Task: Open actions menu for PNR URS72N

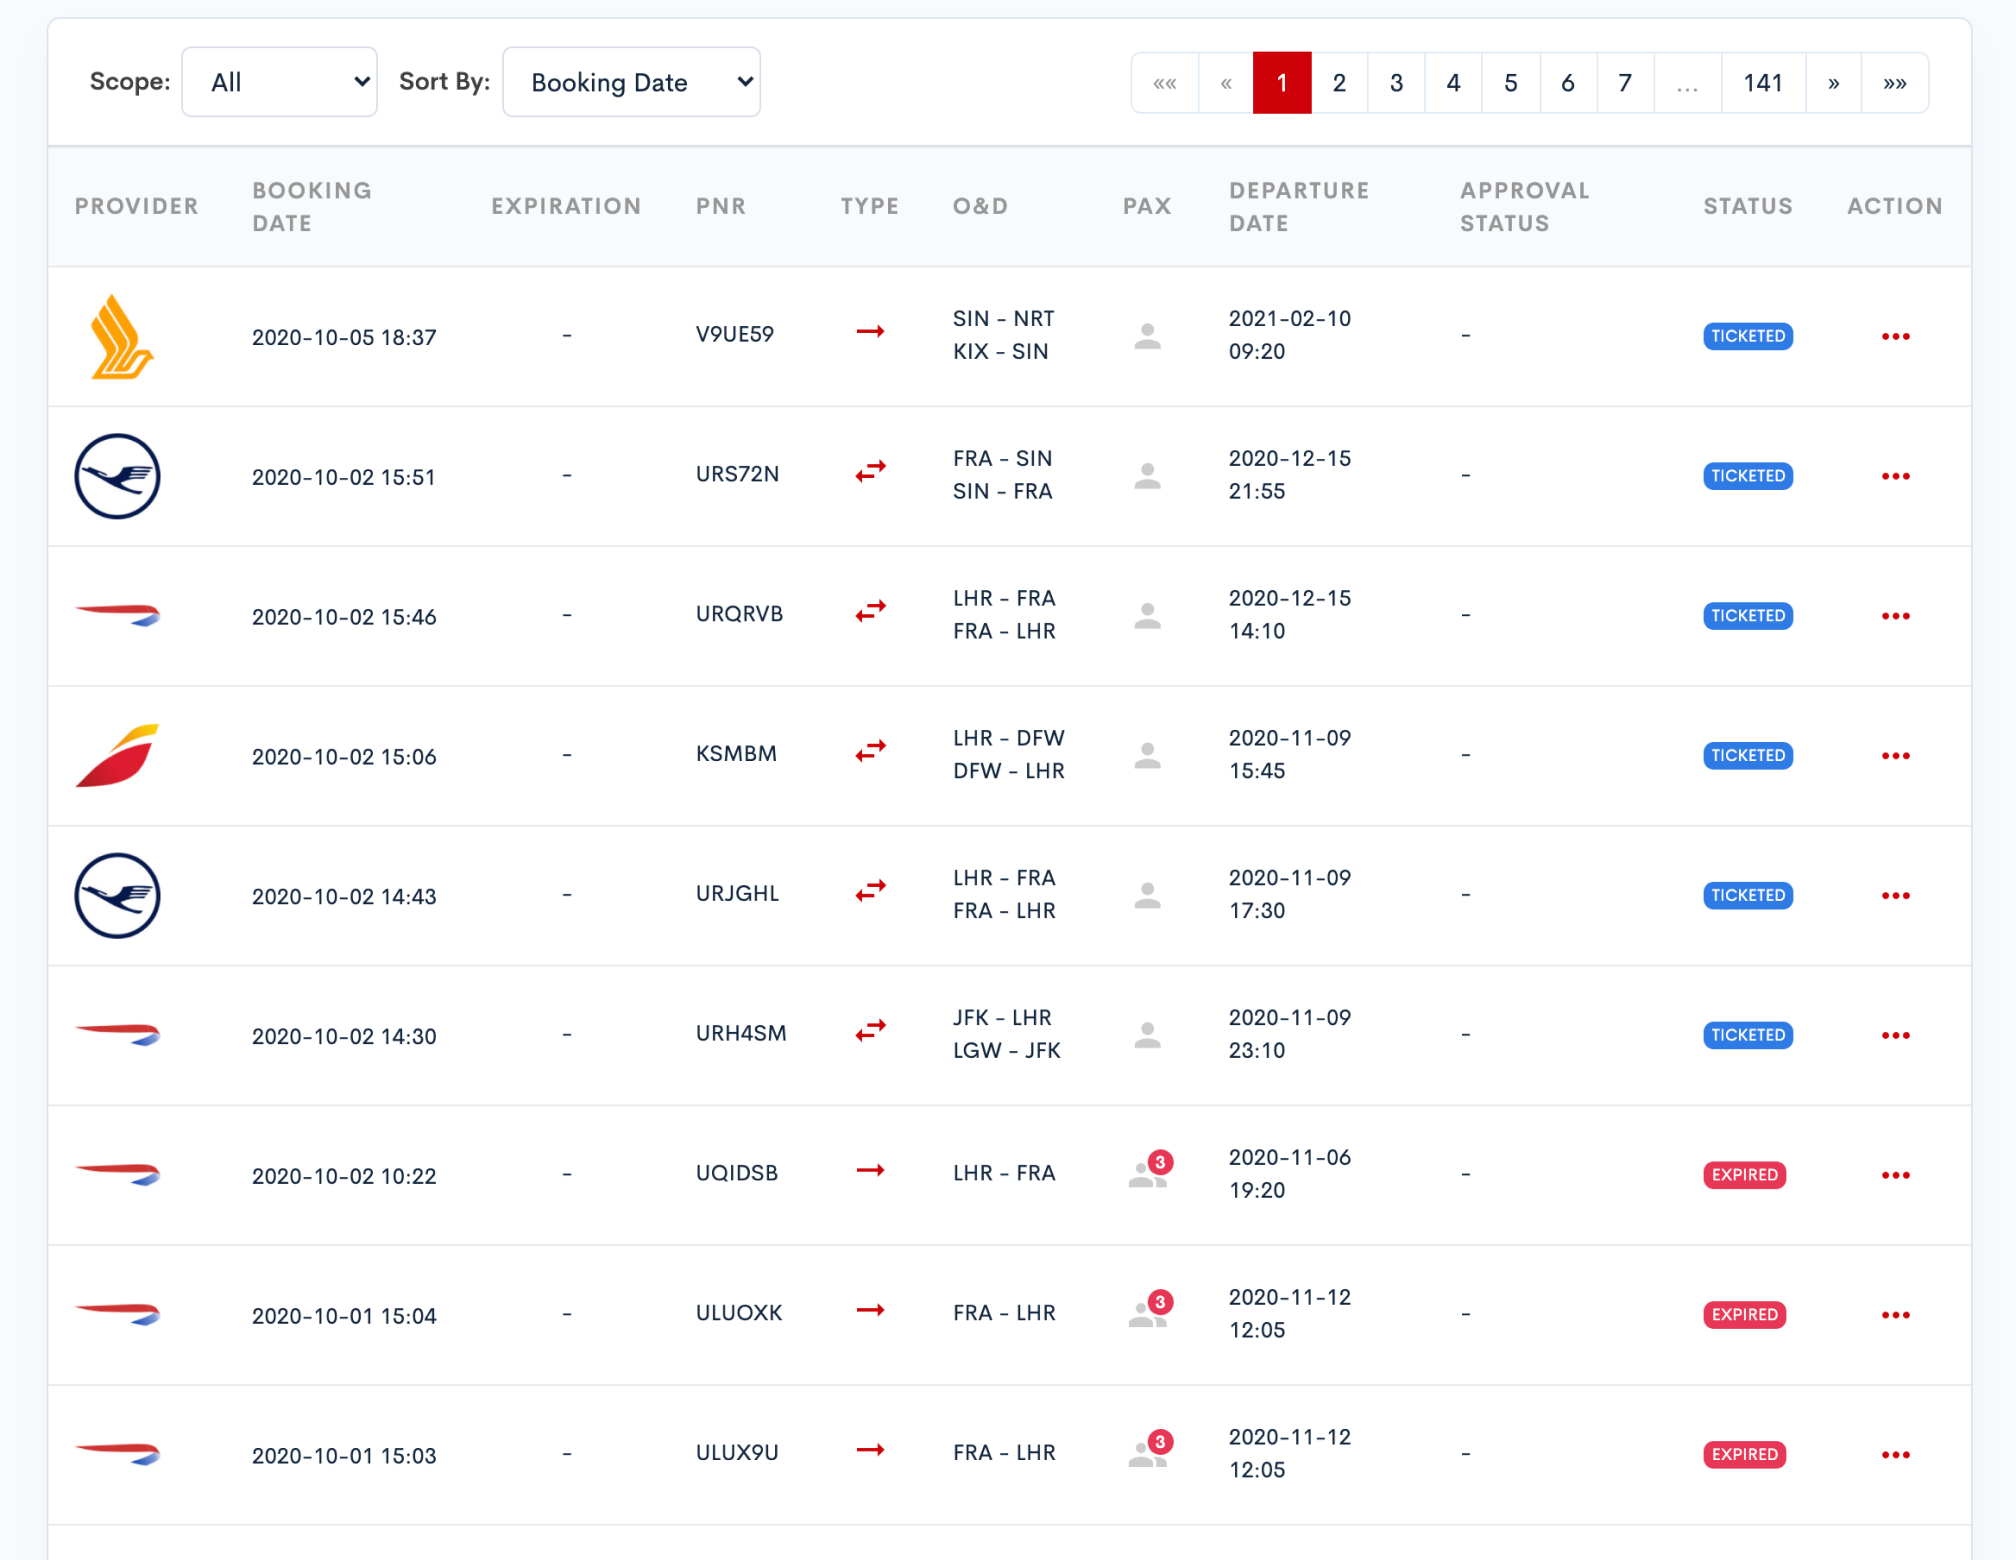Action: tap(1895, 476)
